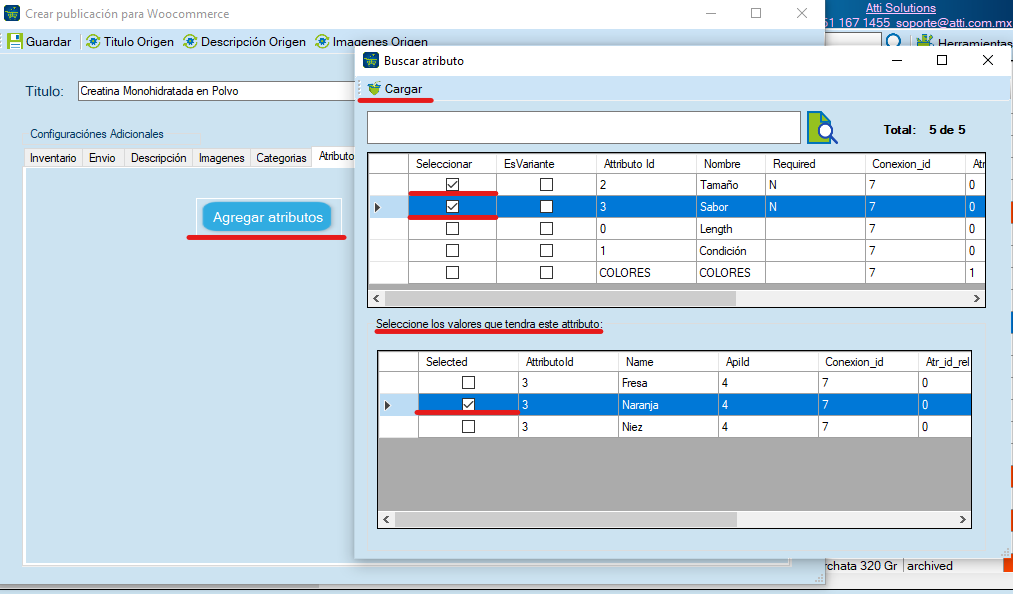Click the values grid scroll left arrow
This screenshot has width=1013, height=594.
386,520
